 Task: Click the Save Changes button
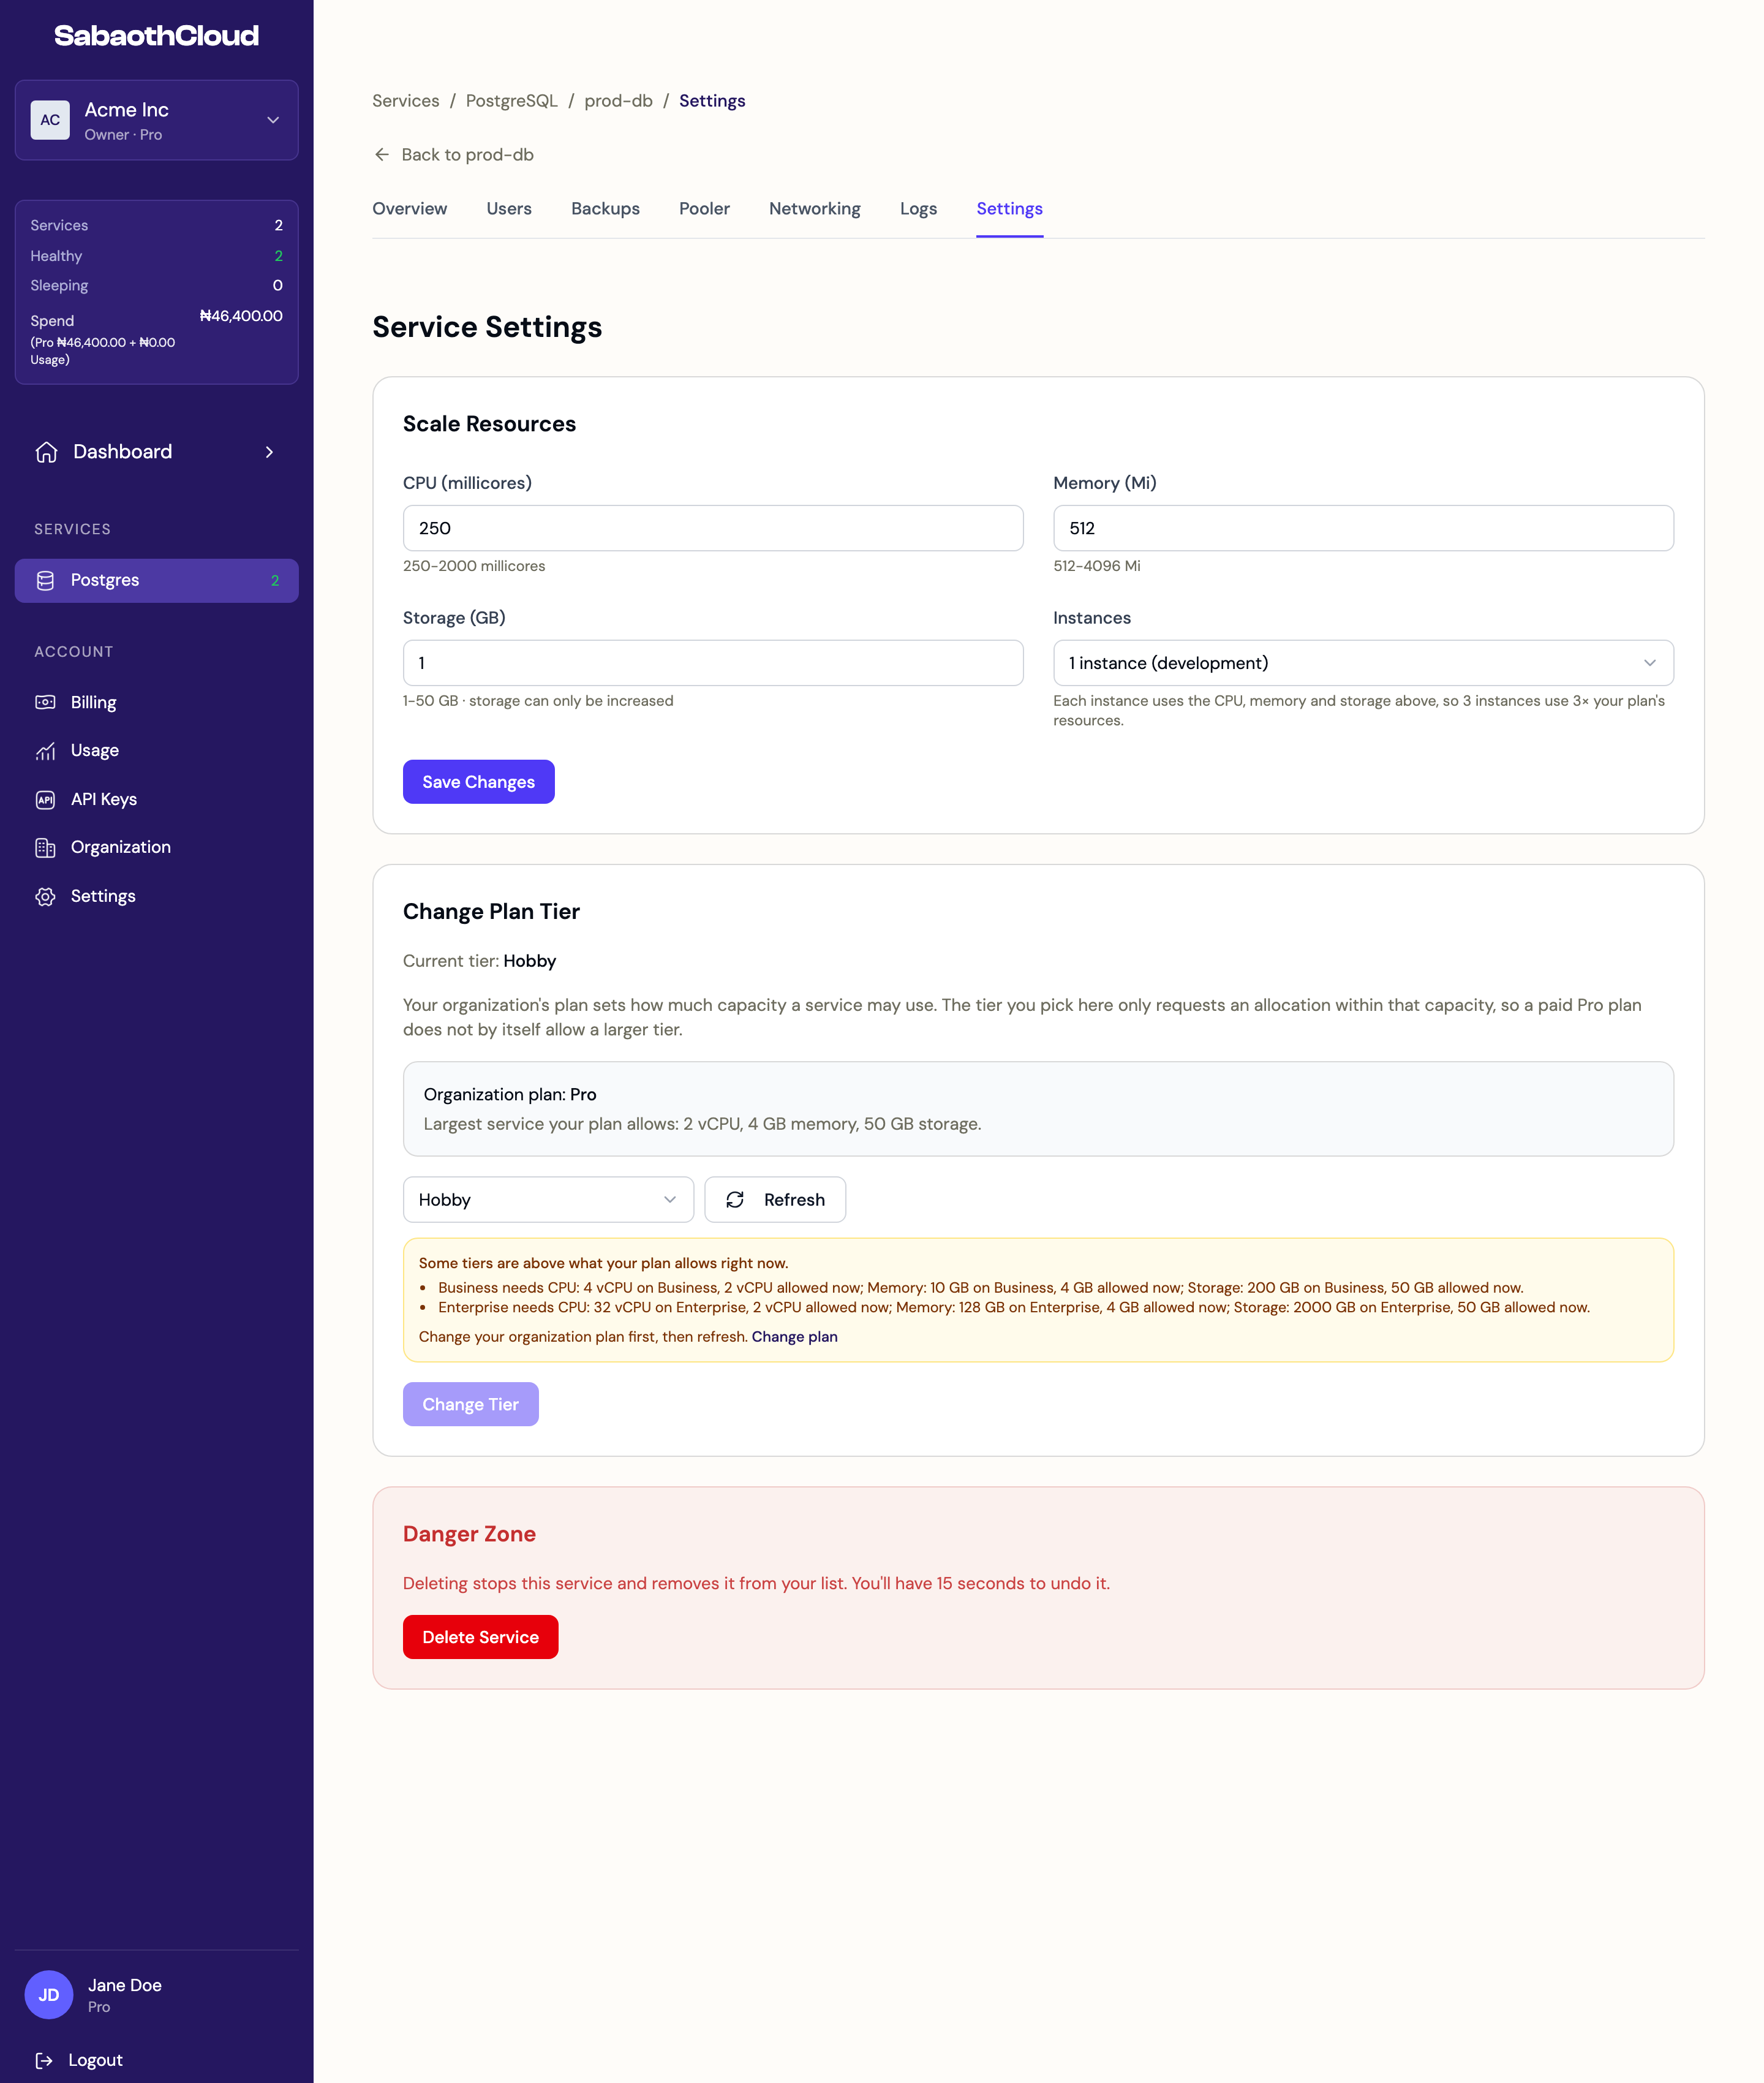click(x=478, y=782)
